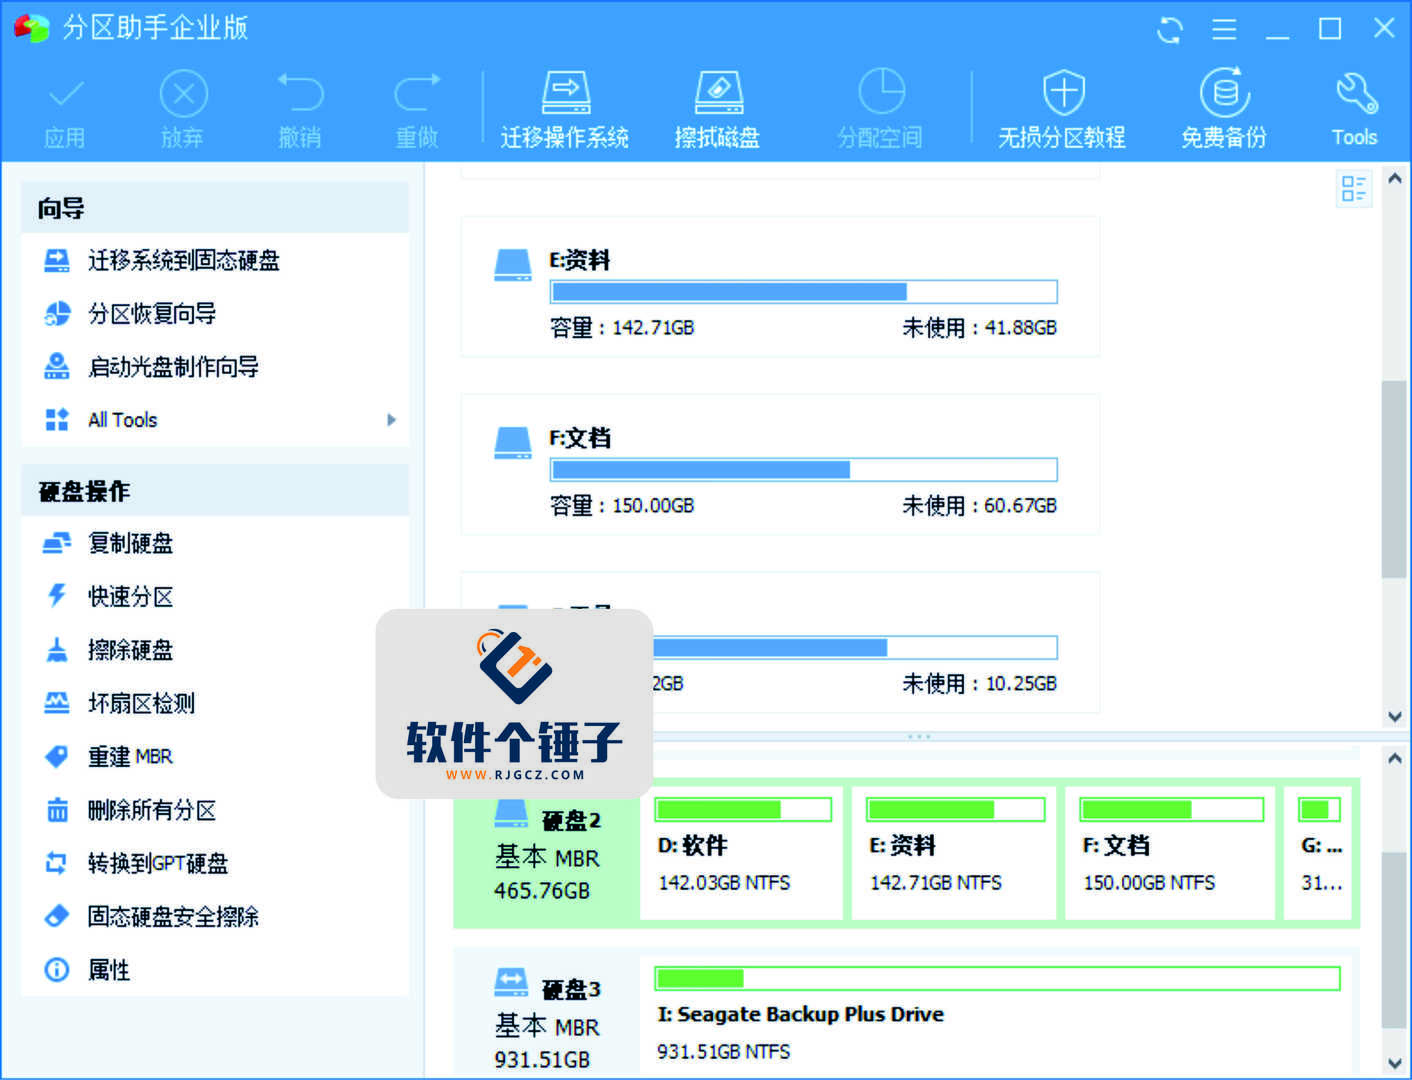Select the F:文档 partition card
The height and width of the screenshot is (1080, 1412).
coord(780,465)
